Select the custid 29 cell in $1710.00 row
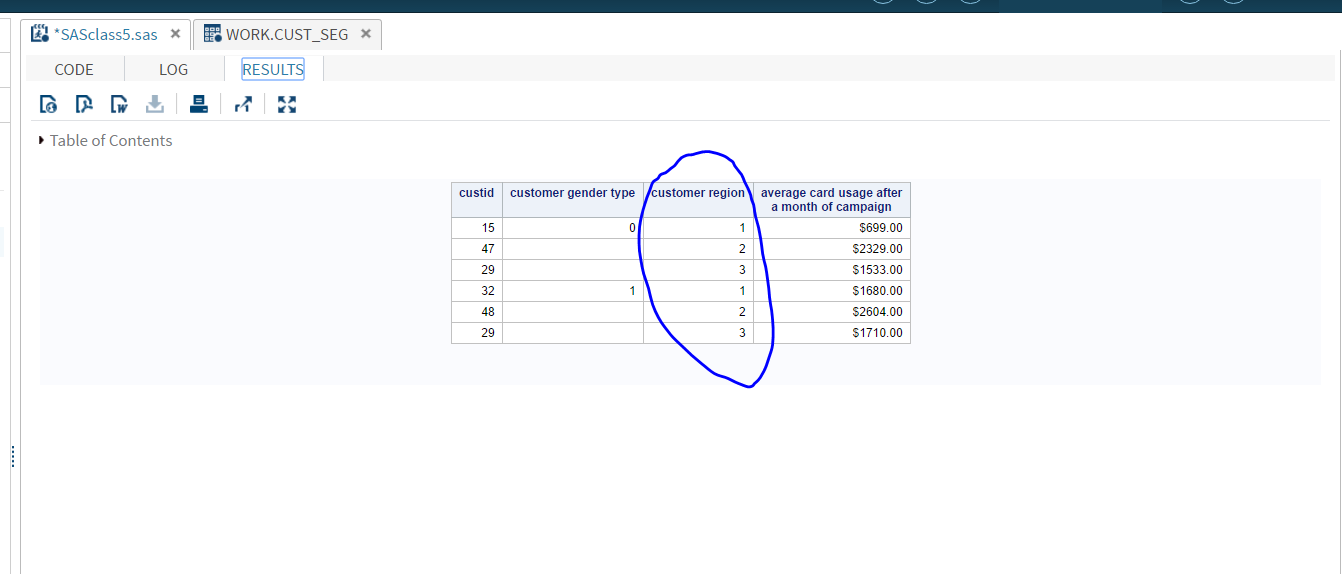The width and height of the screenshot is (1342, 574). click(x=477, y=333)
